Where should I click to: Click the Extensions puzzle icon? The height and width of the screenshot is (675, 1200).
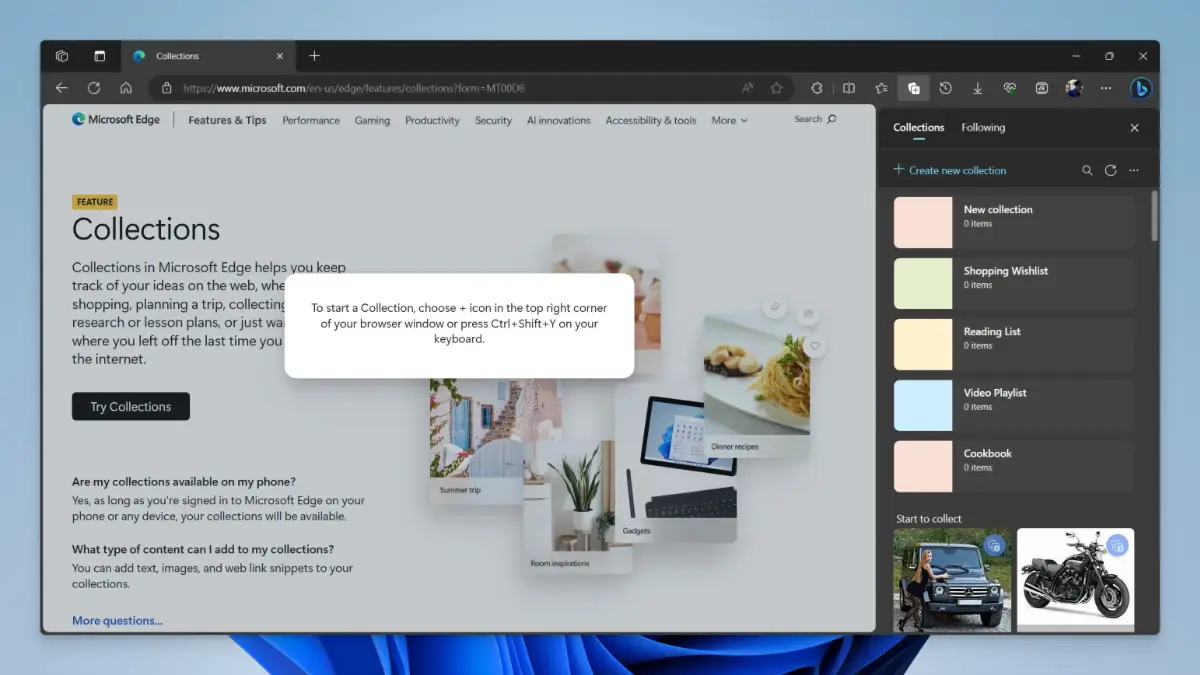[817, 88]
